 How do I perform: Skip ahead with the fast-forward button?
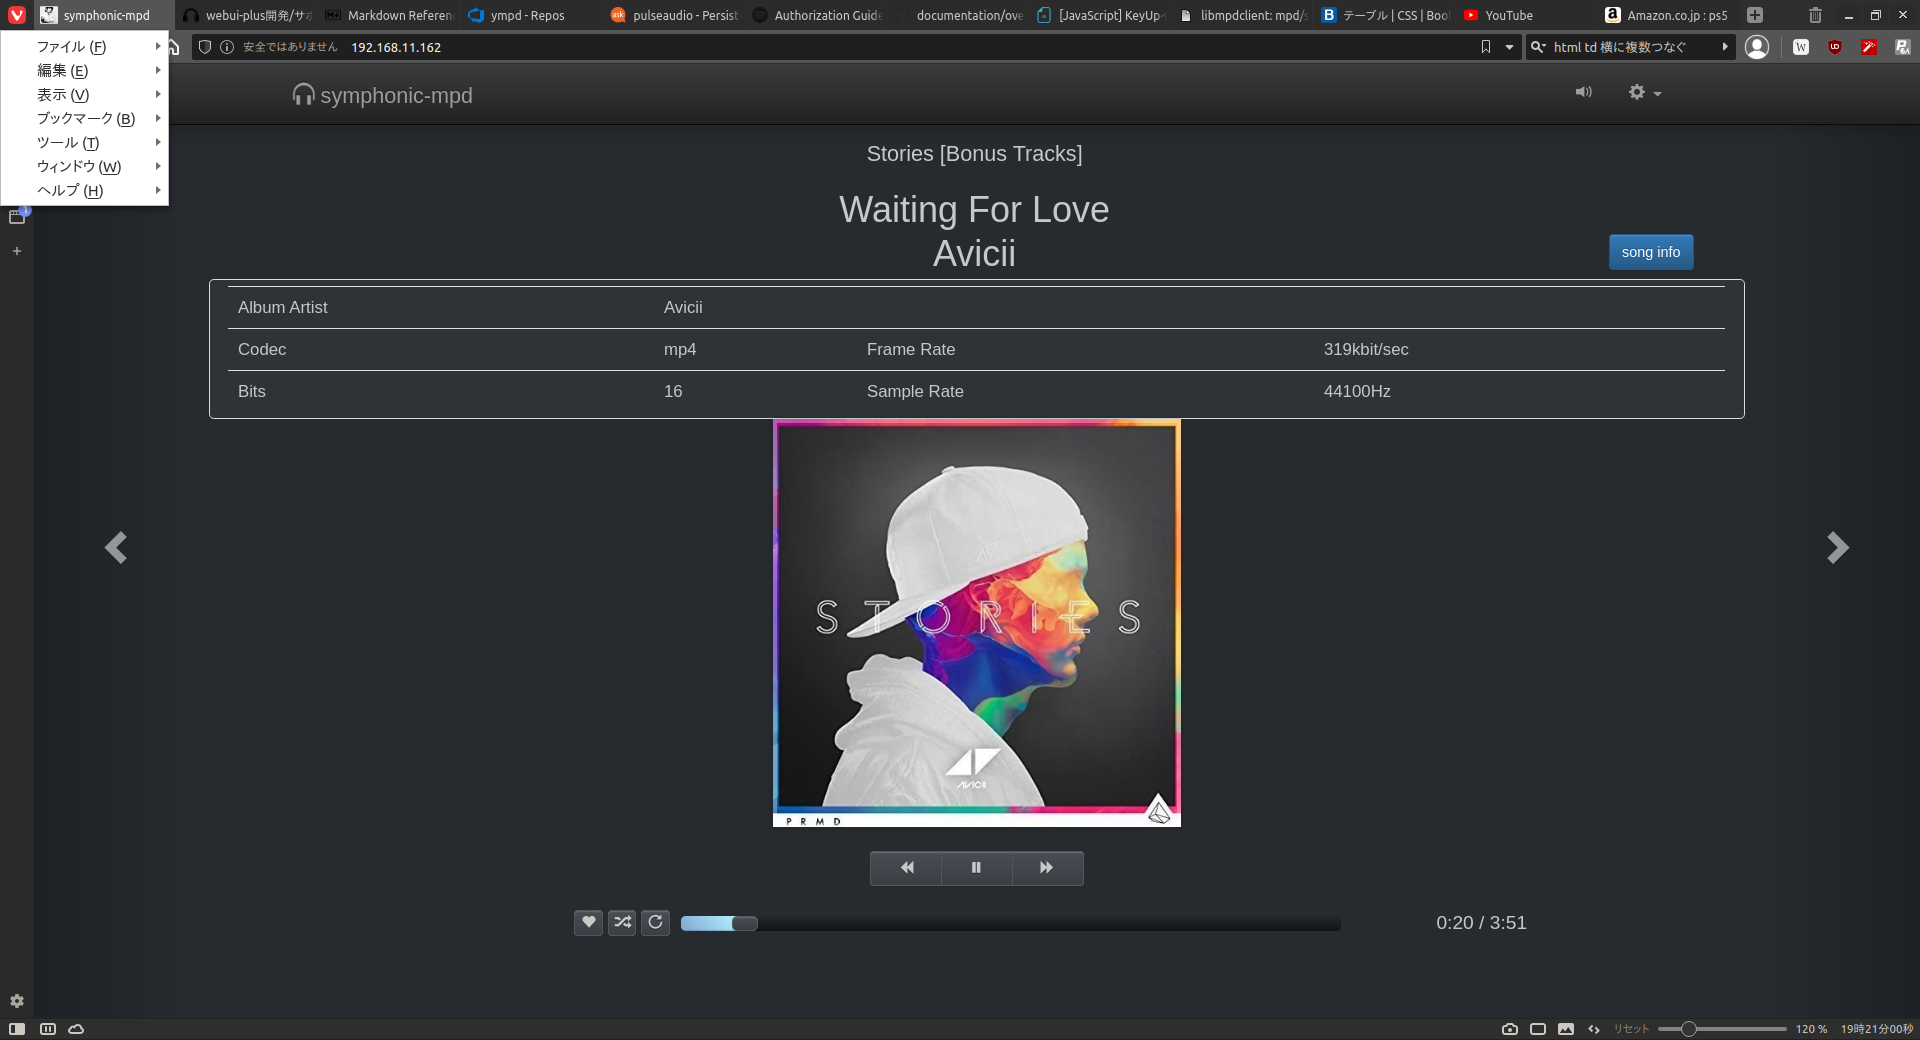coord(1047,868)
